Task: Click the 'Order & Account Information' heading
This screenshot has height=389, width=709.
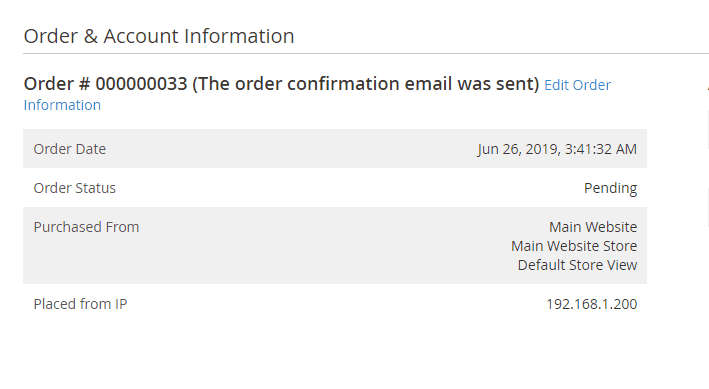Action: pos(159,36)
